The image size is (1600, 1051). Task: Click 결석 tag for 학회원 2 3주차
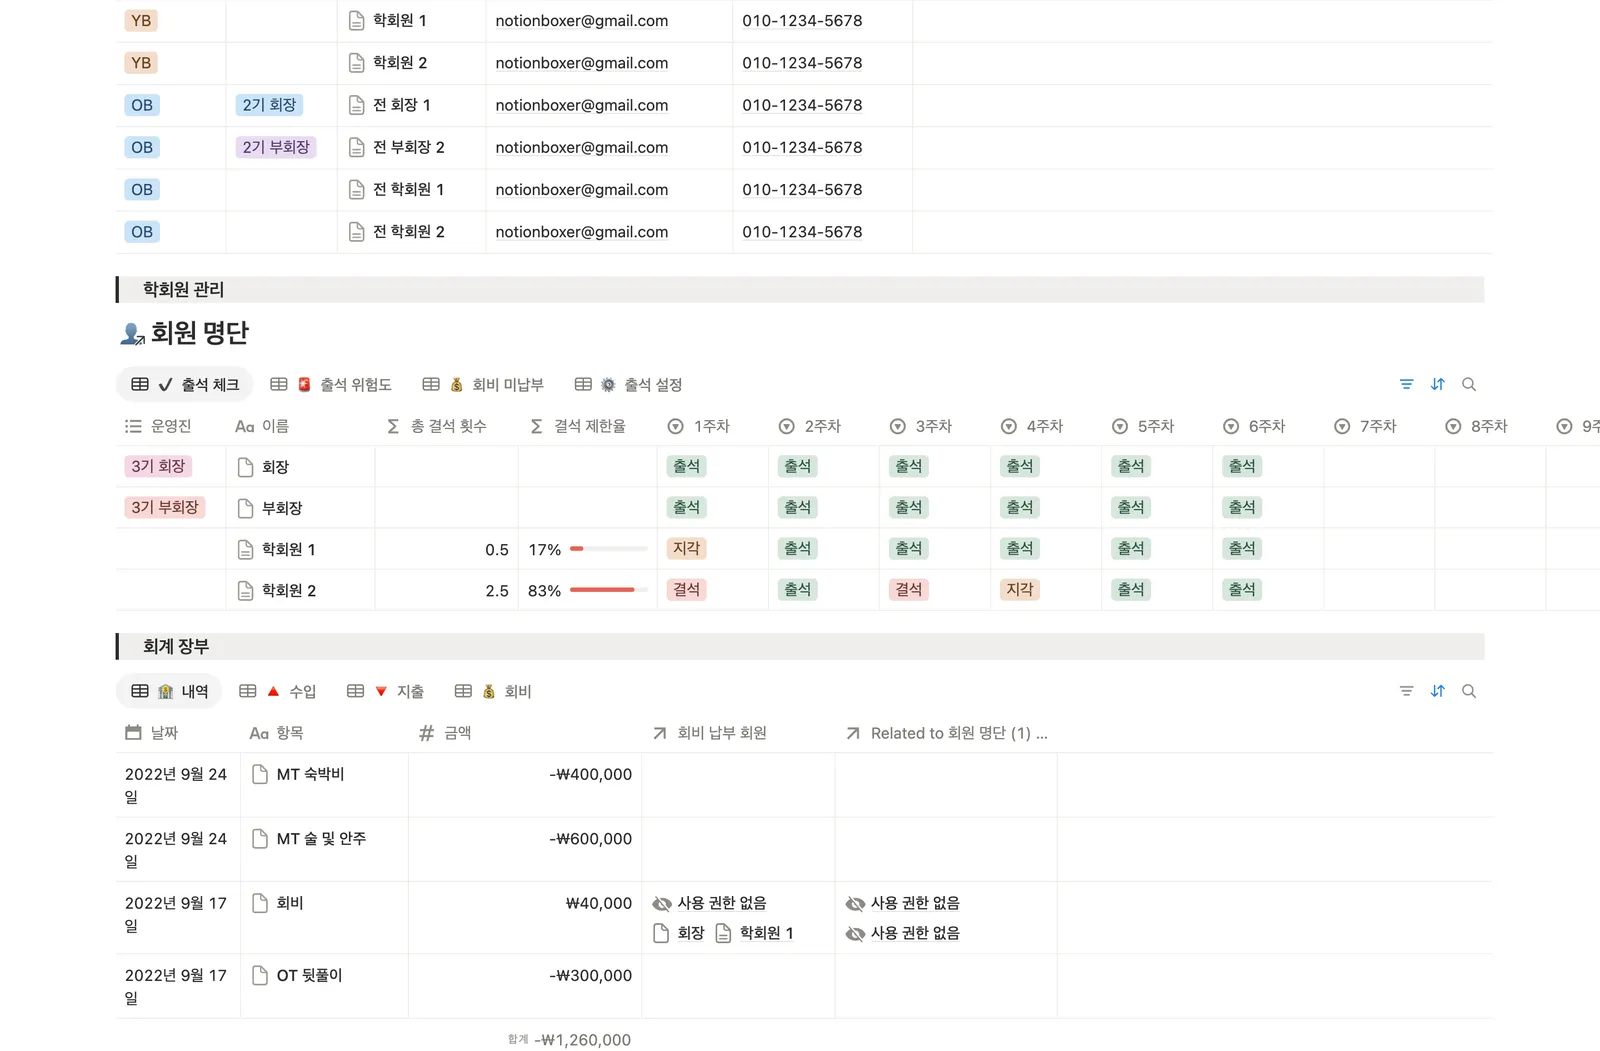click(x=909, y=590)
